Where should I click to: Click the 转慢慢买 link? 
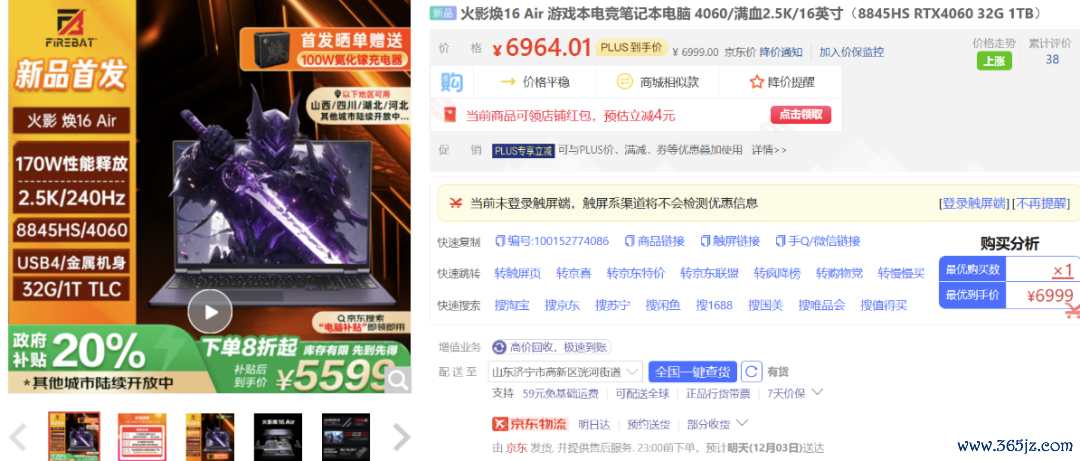901,274
